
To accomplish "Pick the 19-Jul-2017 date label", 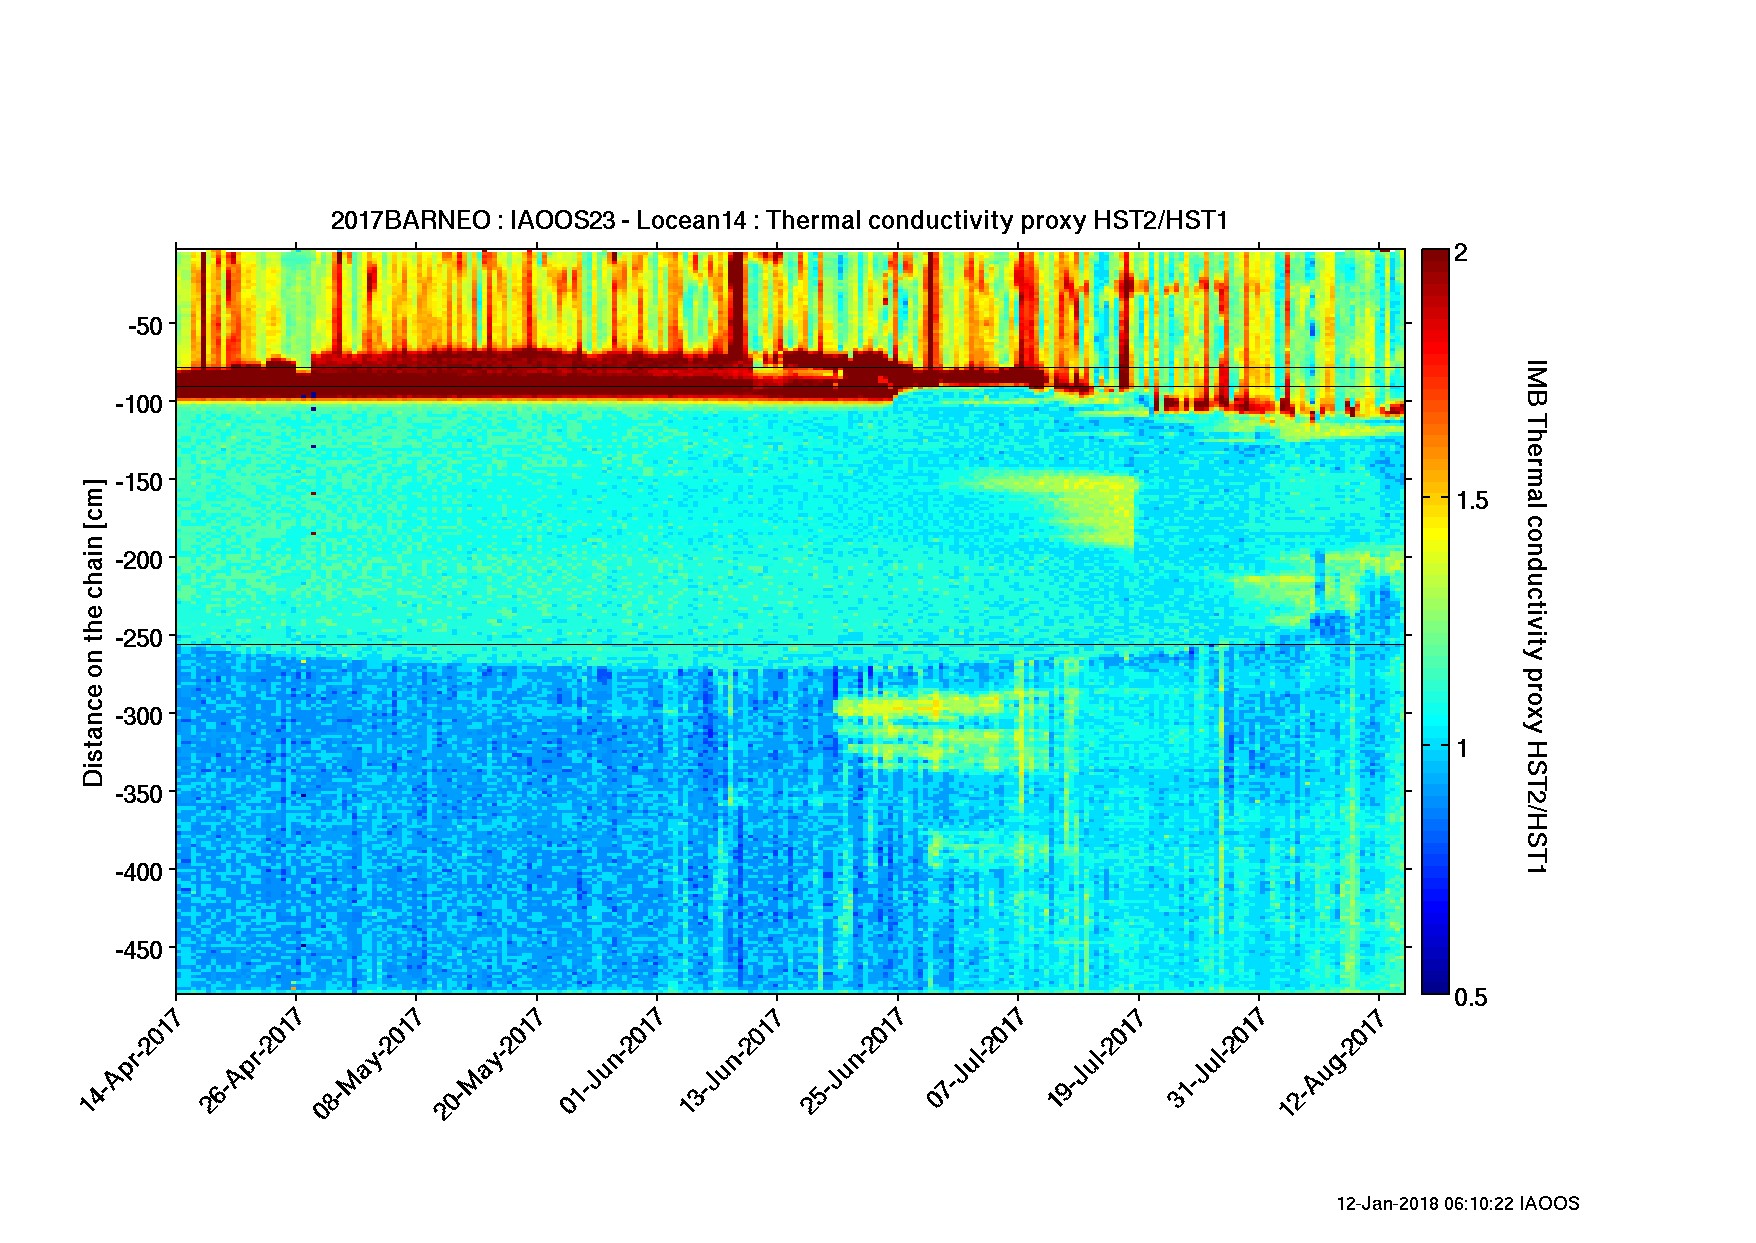I will click(x=1095, y=1058).
